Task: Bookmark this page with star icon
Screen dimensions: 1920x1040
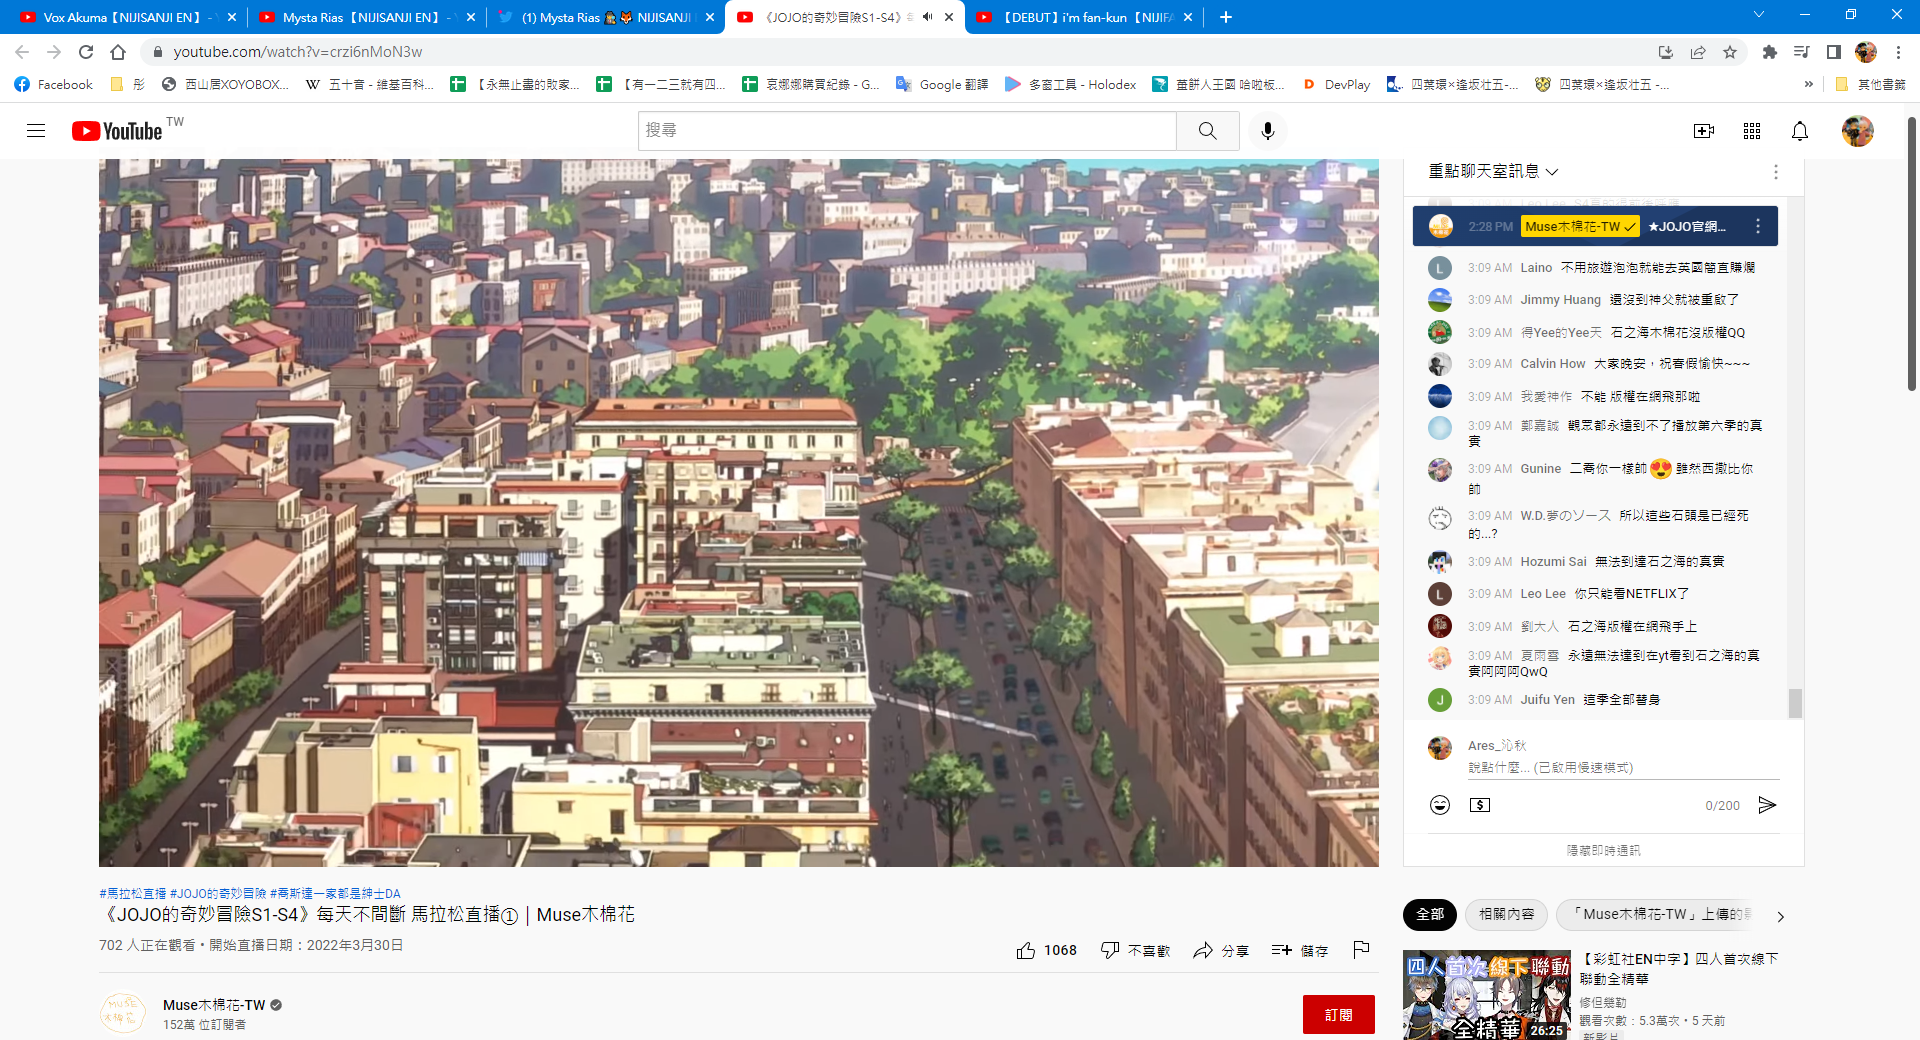Action: click(1730, 52)
